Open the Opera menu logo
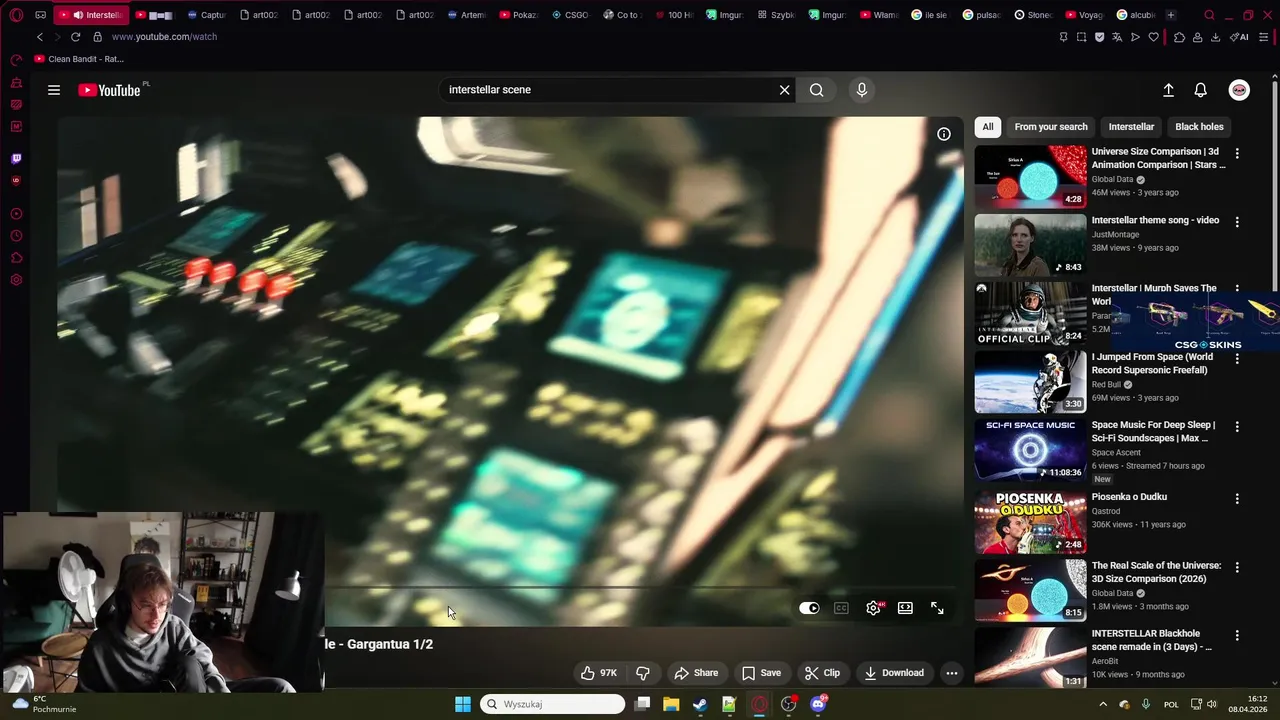This screenshot has width=1280, height=720. pyautogui.click(x=16, y=15)
